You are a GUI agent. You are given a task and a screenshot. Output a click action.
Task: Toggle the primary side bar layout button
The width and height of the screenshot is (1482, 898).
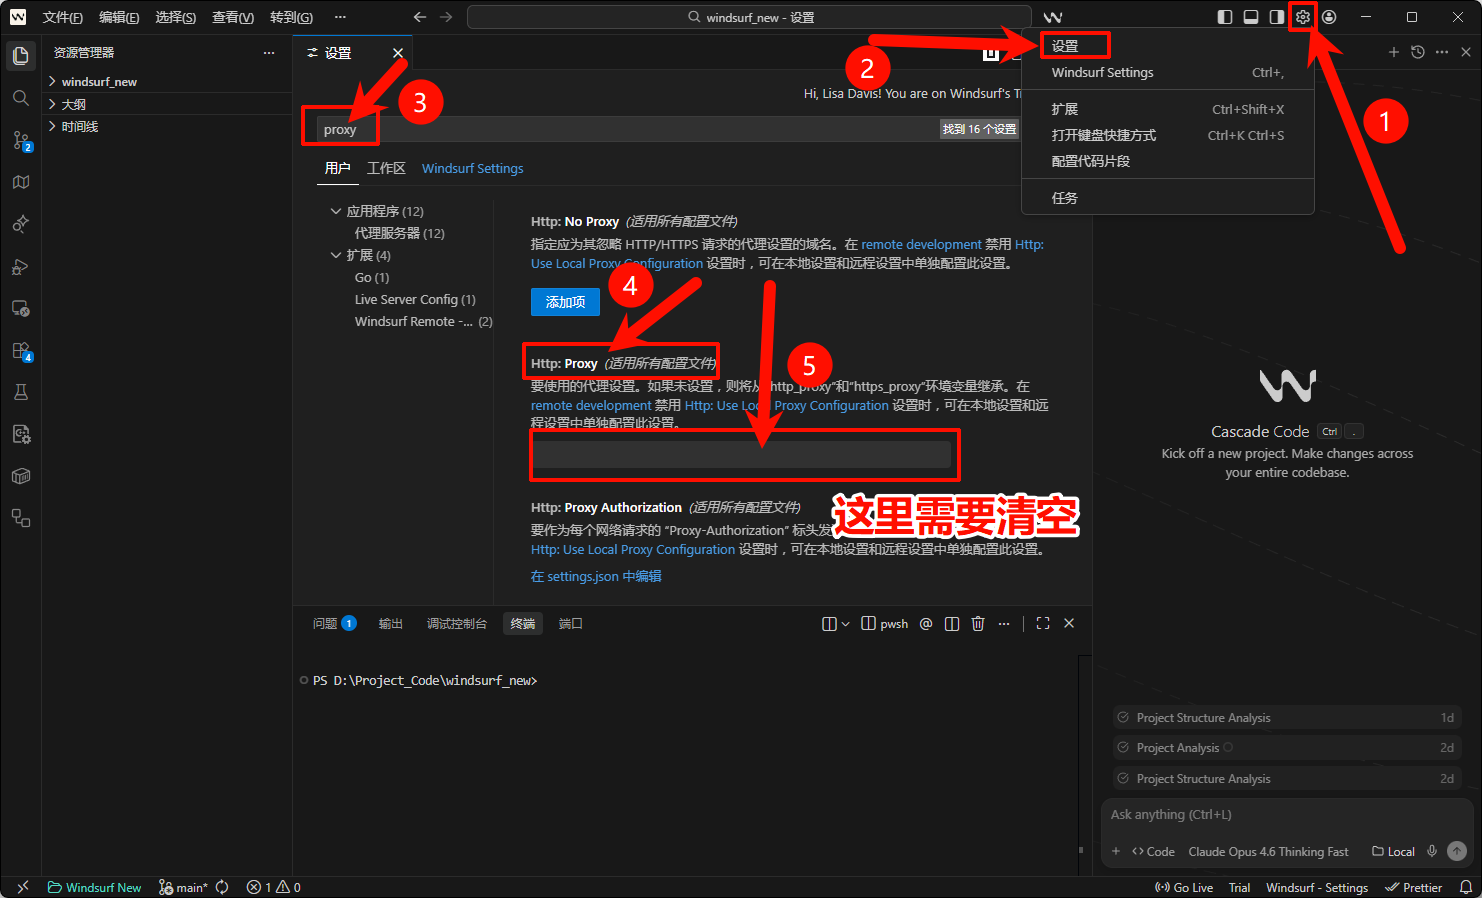(1224, 17)
